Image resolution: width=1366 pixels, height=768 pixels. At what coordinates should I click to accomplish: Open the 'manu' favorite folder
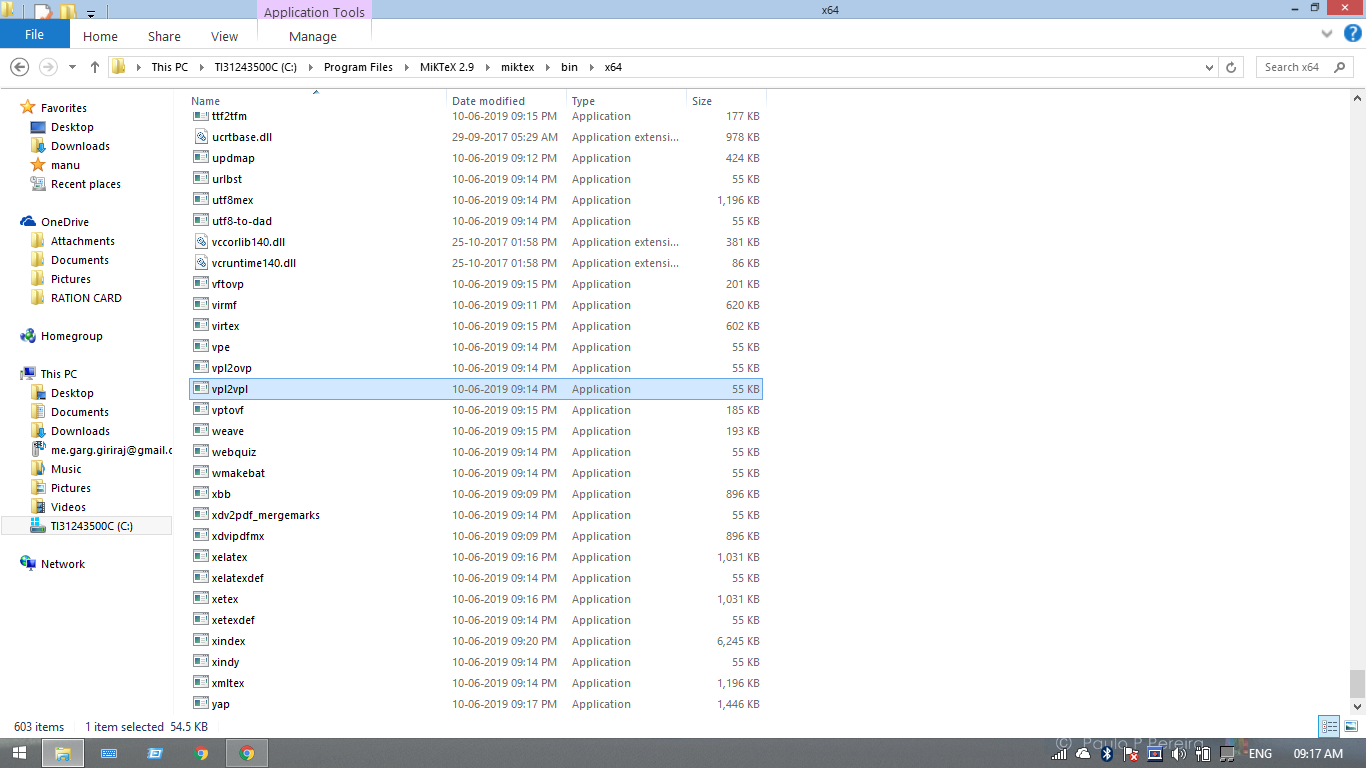pos(65,165)
